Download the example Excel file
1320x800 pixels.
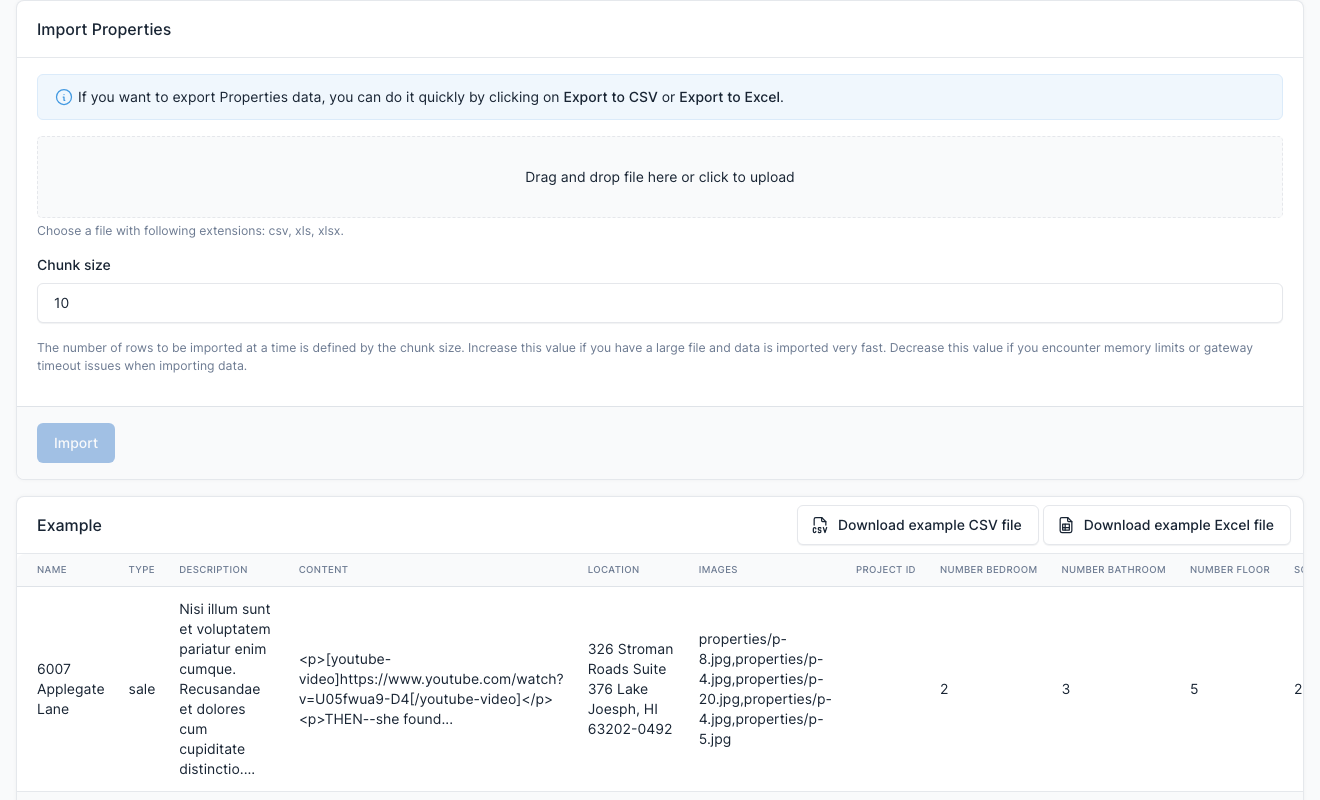1166,525
